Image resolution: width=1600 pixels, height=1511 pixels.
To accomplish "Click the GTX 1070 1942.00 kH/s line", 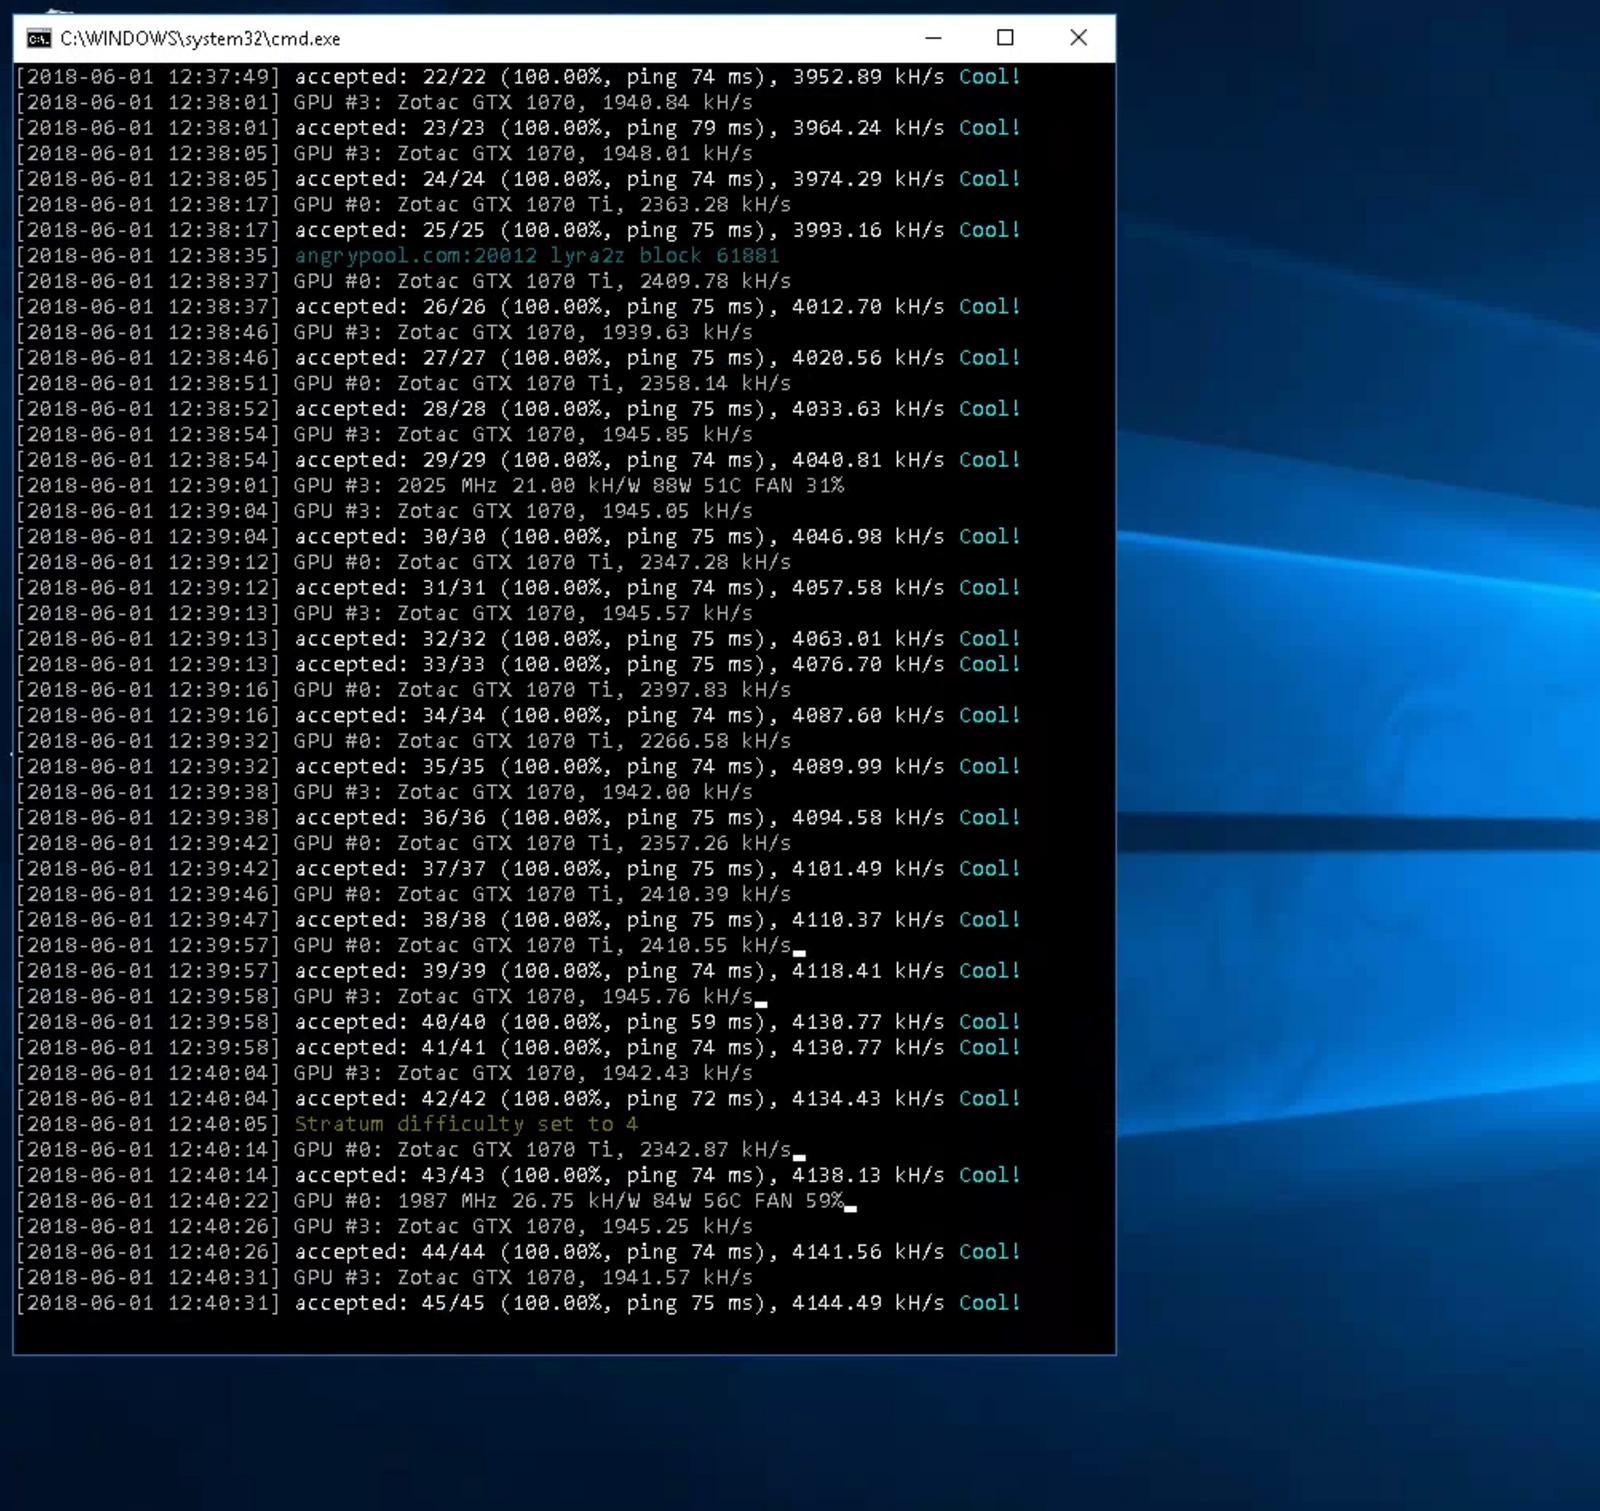I will tap(385, 792).
